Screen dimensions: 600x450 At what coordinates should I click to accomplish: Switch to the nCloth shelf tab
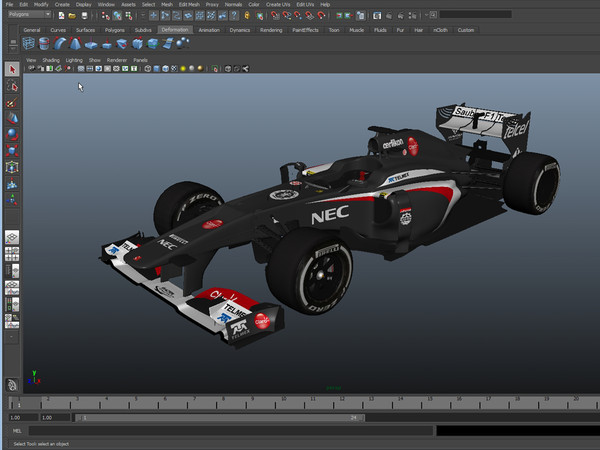440,30
